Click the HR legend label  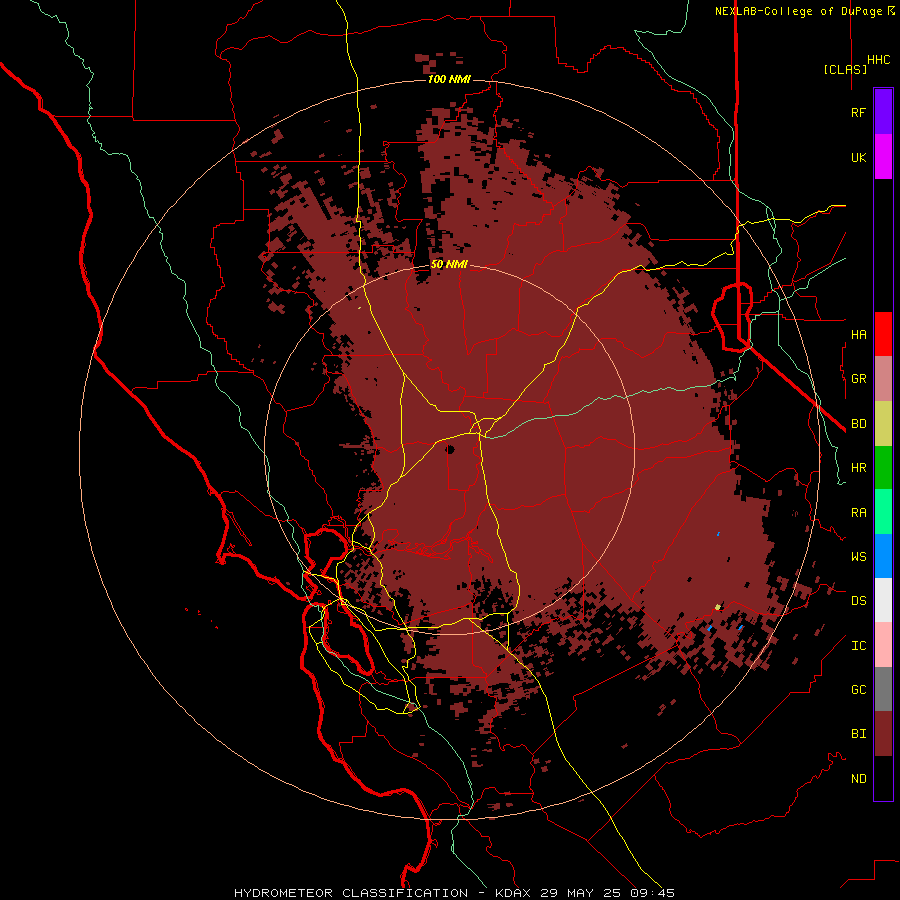pos(858,468)
